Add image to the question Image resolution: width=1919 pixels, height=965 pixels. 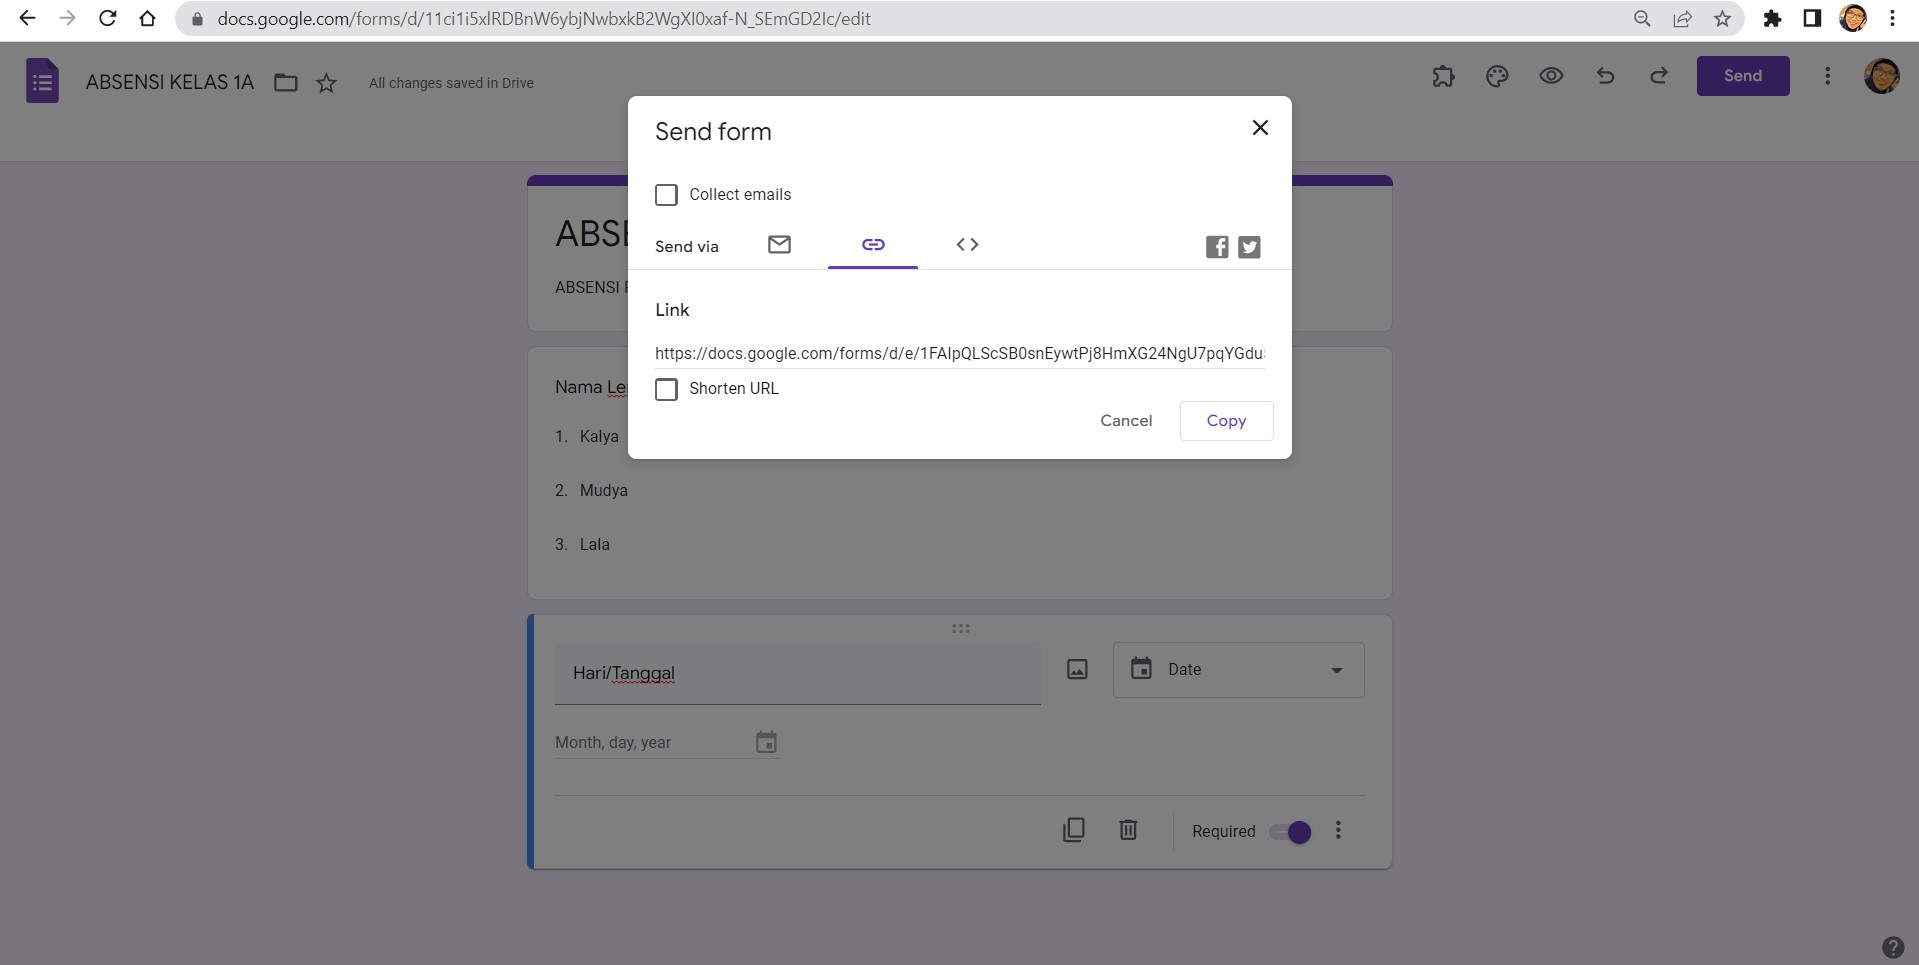coord(1077,670)
